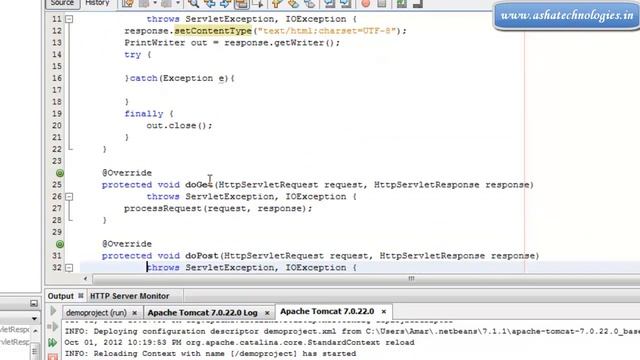The image size is (640, 360).
Task: Close the demoproject (run) output tab
Action: coord(134,313)
